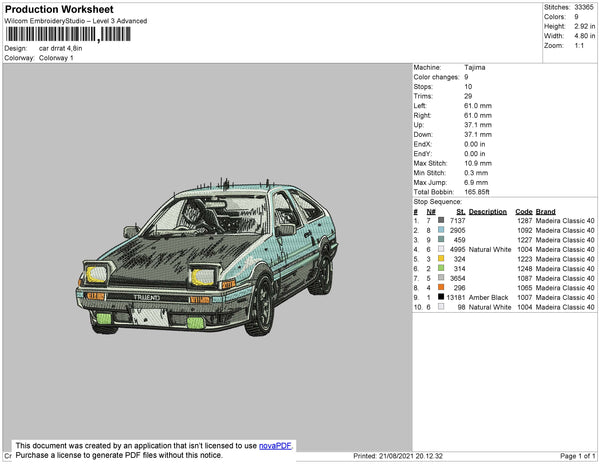Click the Stop Sequence label

click(439, 201)
